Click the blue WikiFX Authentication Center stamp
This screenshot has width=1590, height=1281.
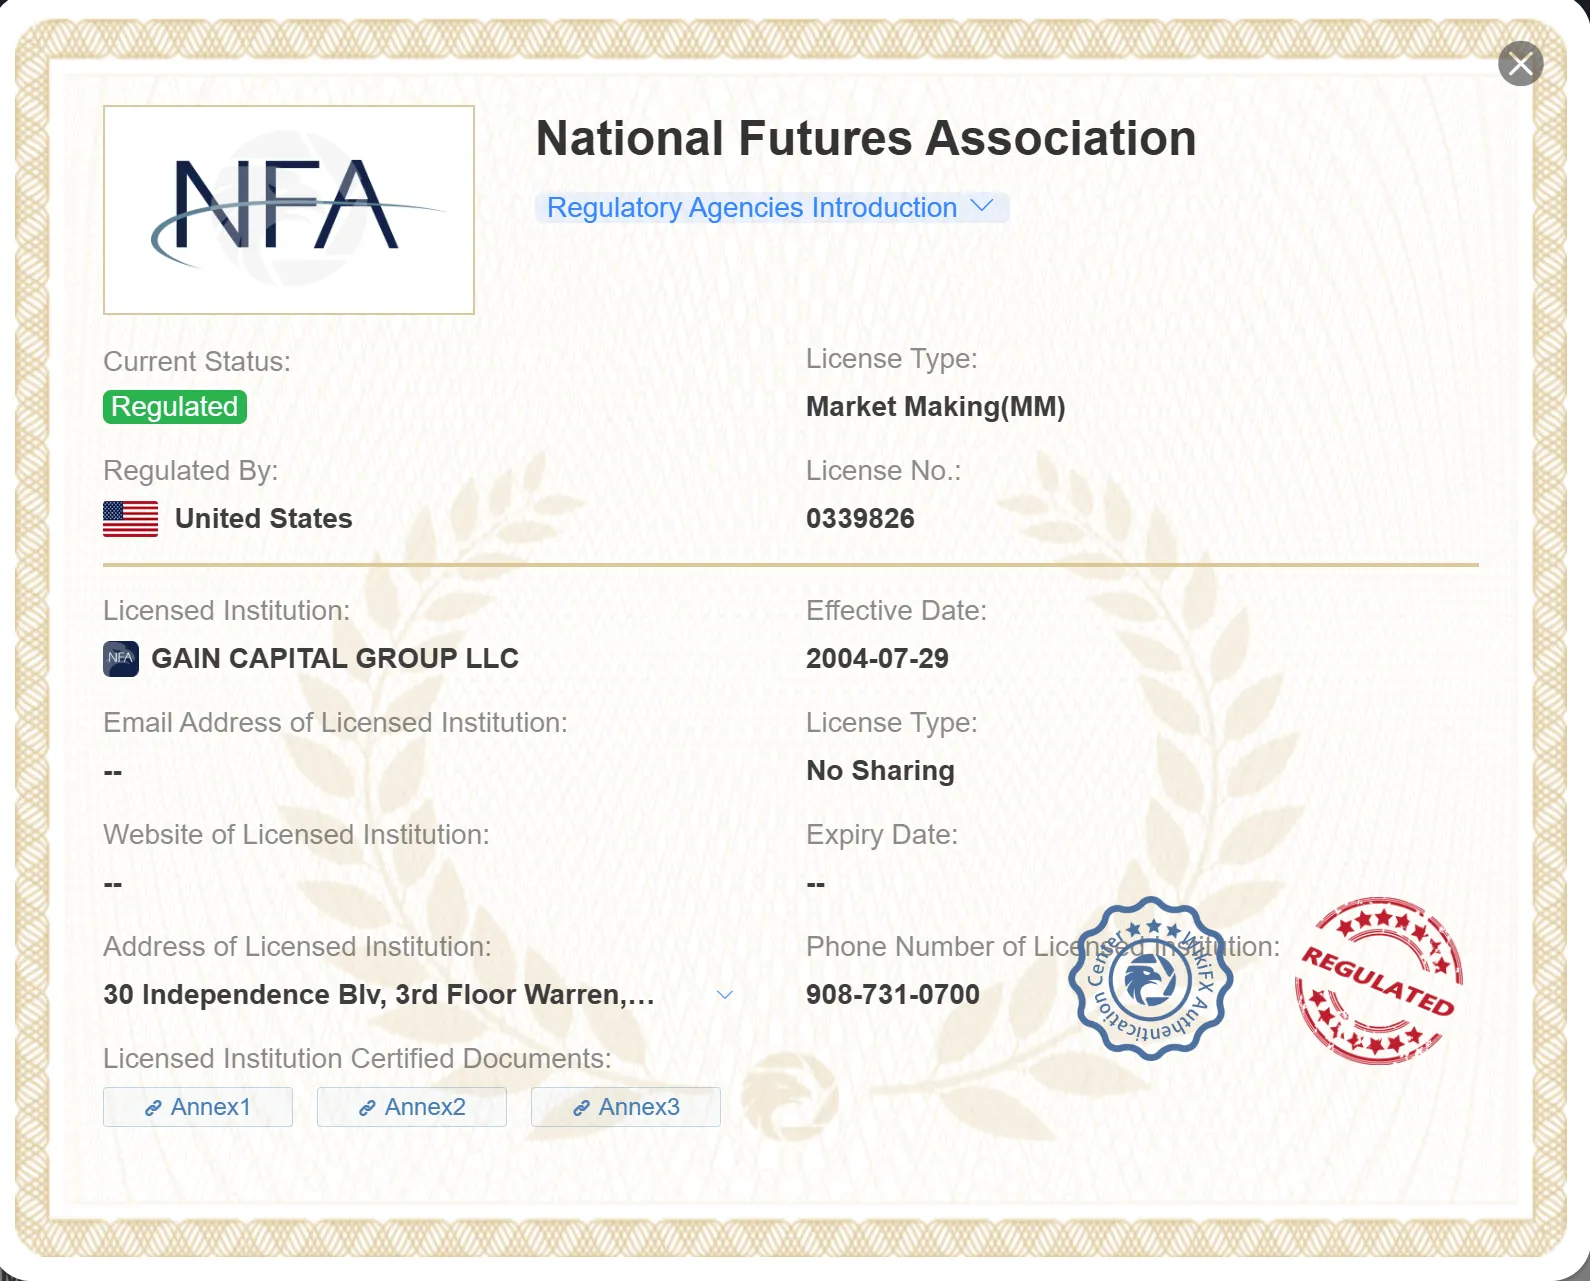[1150, 979]
